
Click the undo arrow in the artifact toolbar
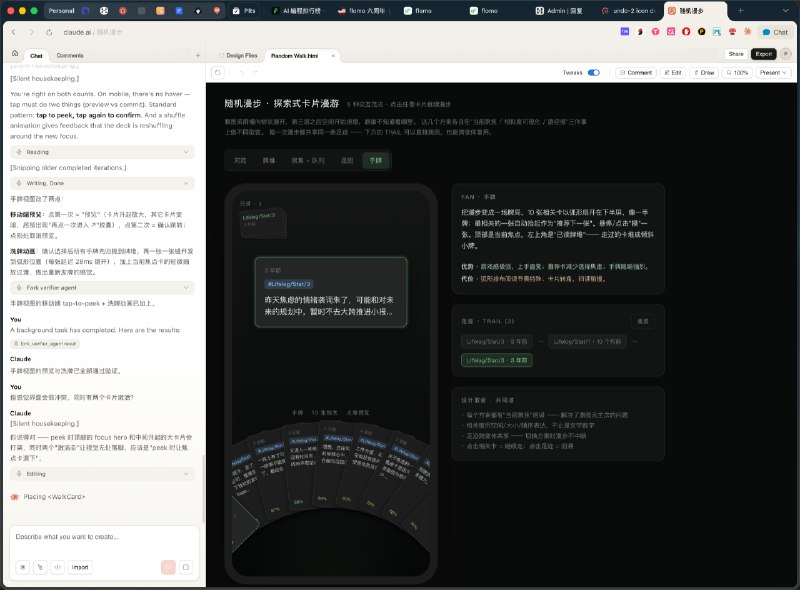click(242, 73)
